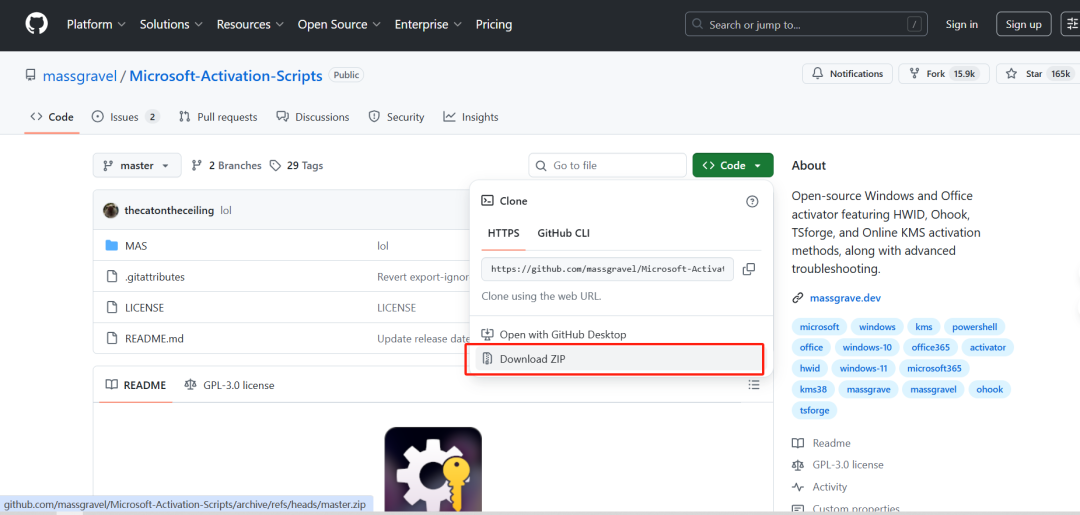The height and width of the screenshot is (515, 1080).
Task: Open the ohook topic tag
Action: [989, 389]
